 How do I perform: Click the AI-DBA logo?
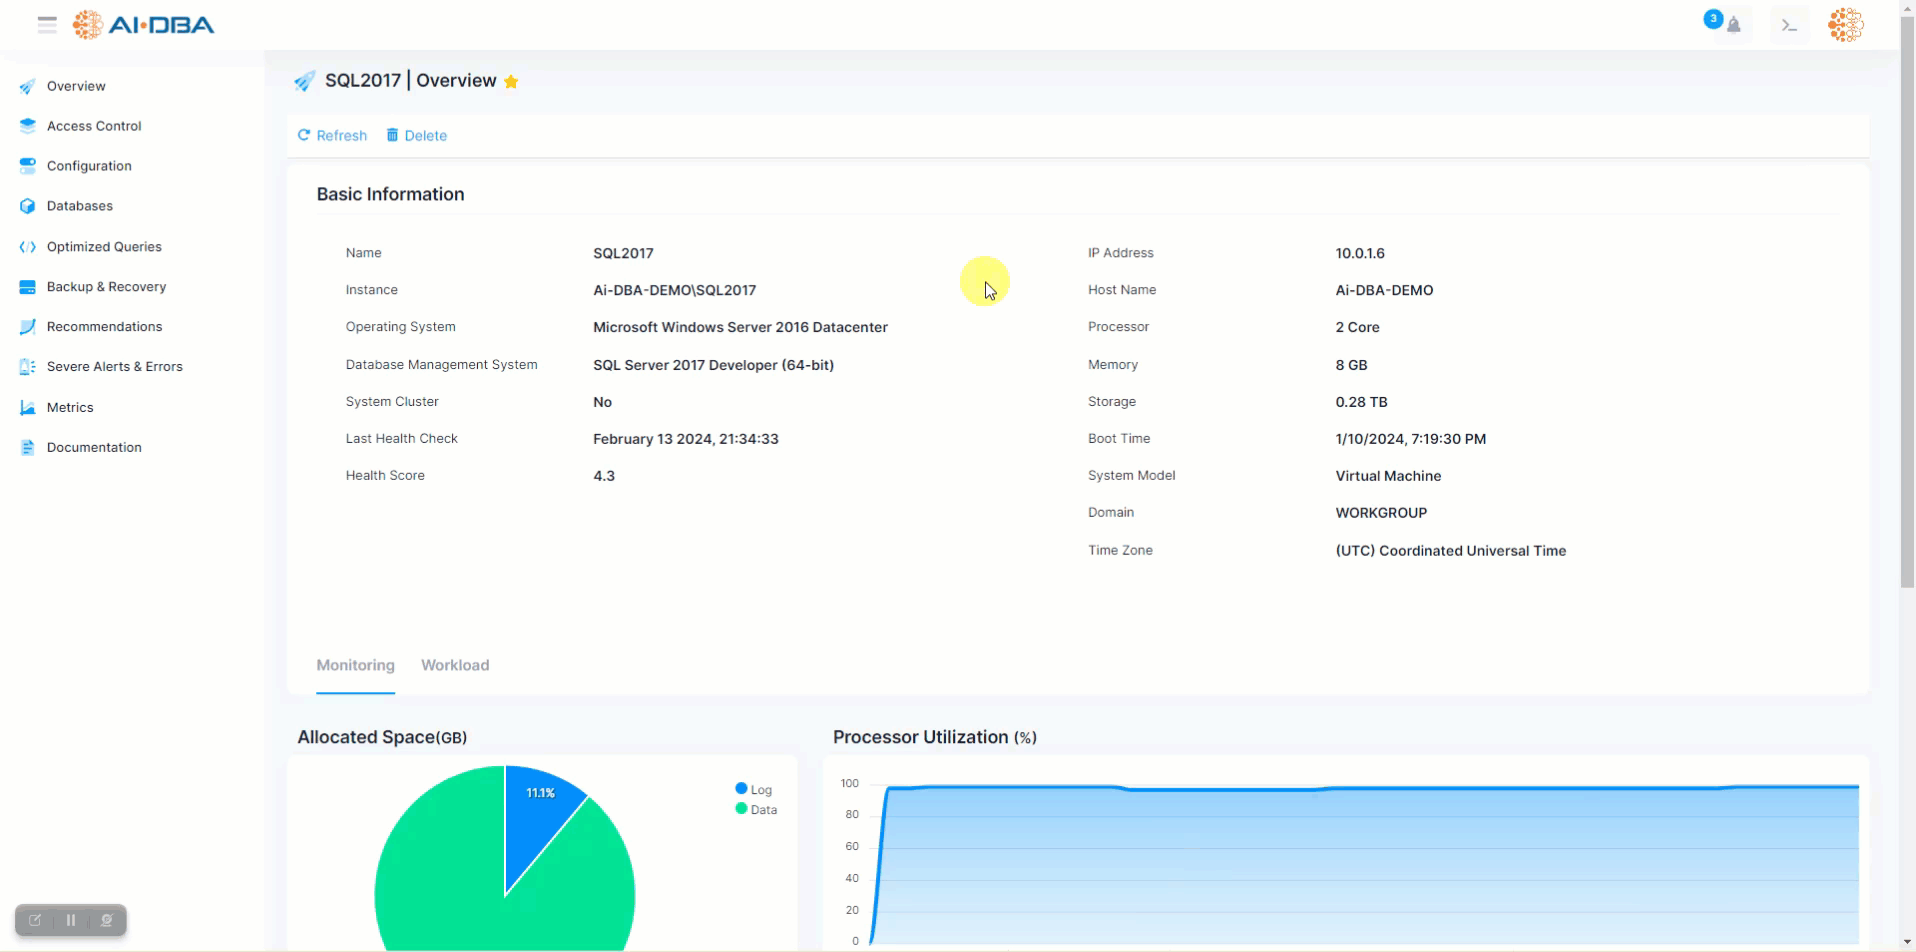[x=143, y=24]
